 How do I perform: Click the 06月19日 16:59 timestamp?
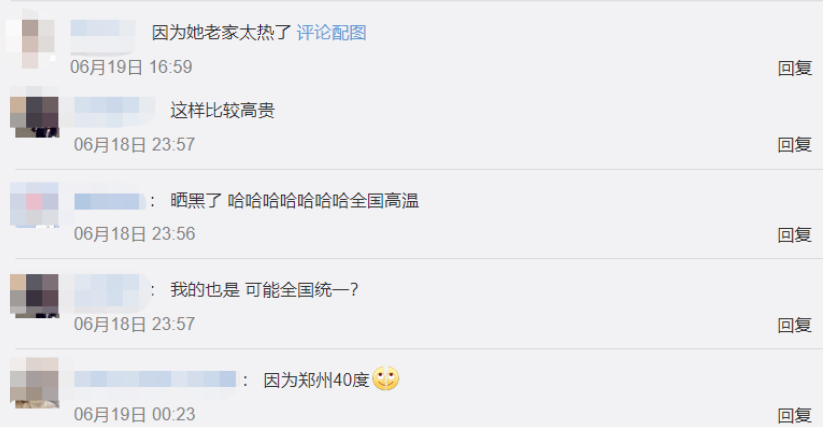pyautogui.click(x=131, y=67)
